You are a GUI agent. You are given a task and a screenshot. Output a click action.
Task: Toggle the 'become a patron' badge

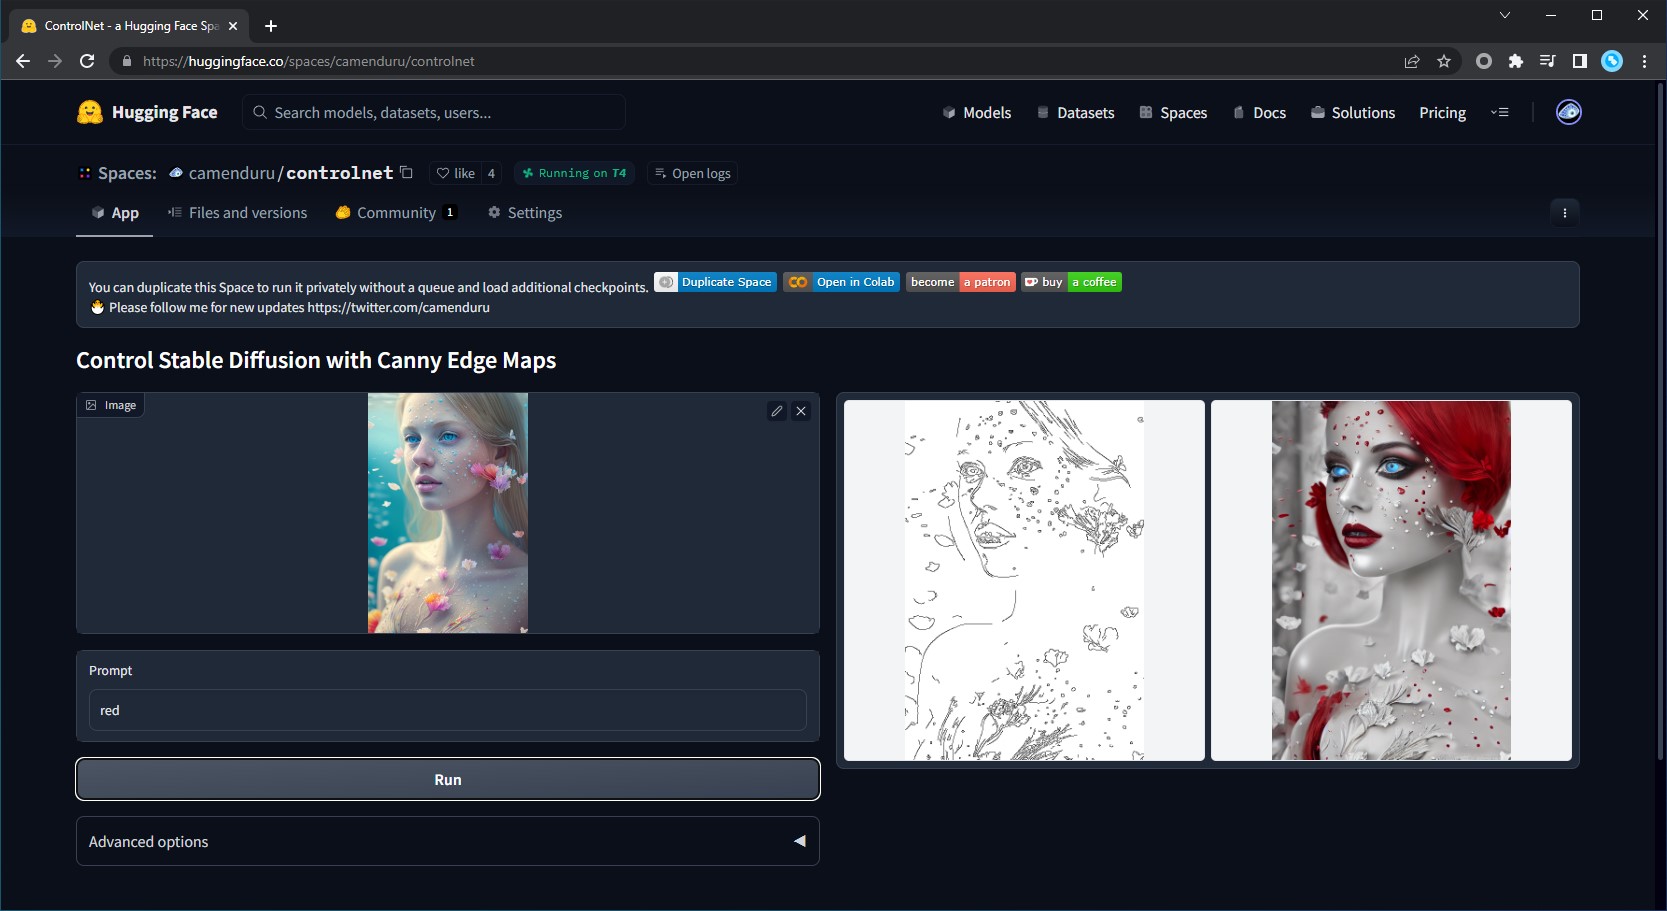coord(960,282)
